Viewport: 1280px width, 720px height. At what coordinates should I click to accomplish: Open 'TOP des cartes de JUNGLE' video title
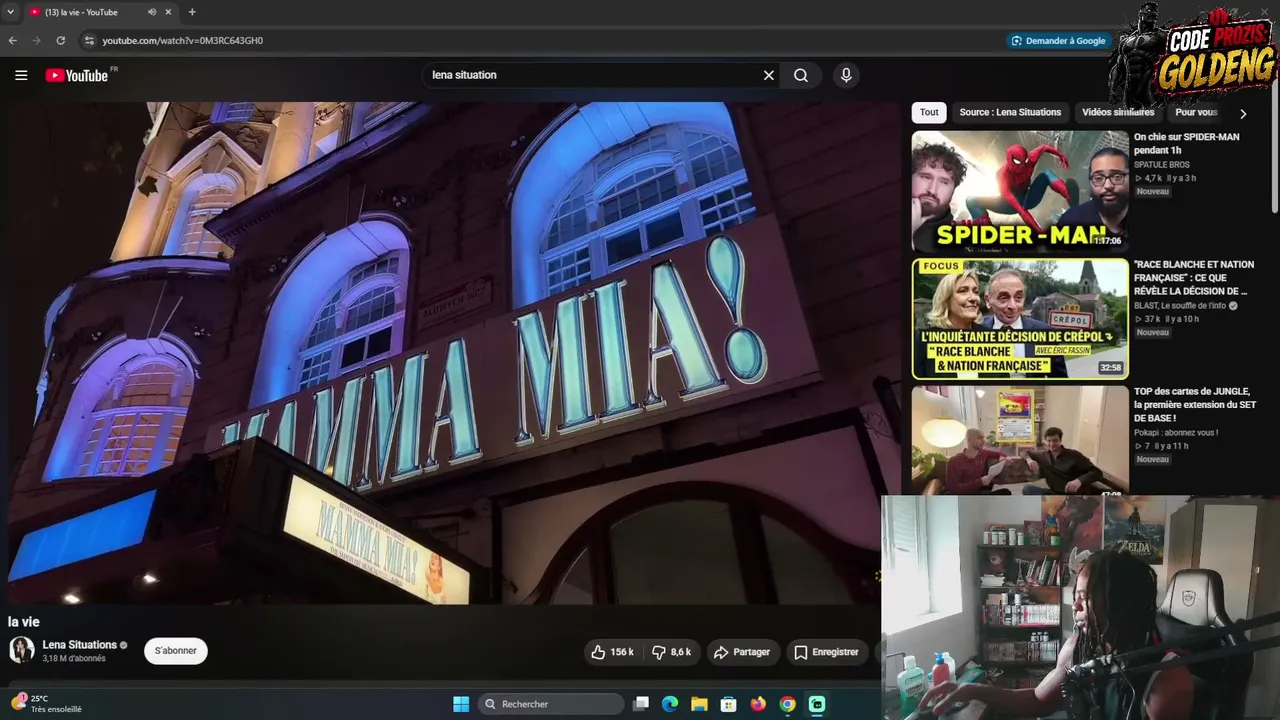coord(1193,405)
